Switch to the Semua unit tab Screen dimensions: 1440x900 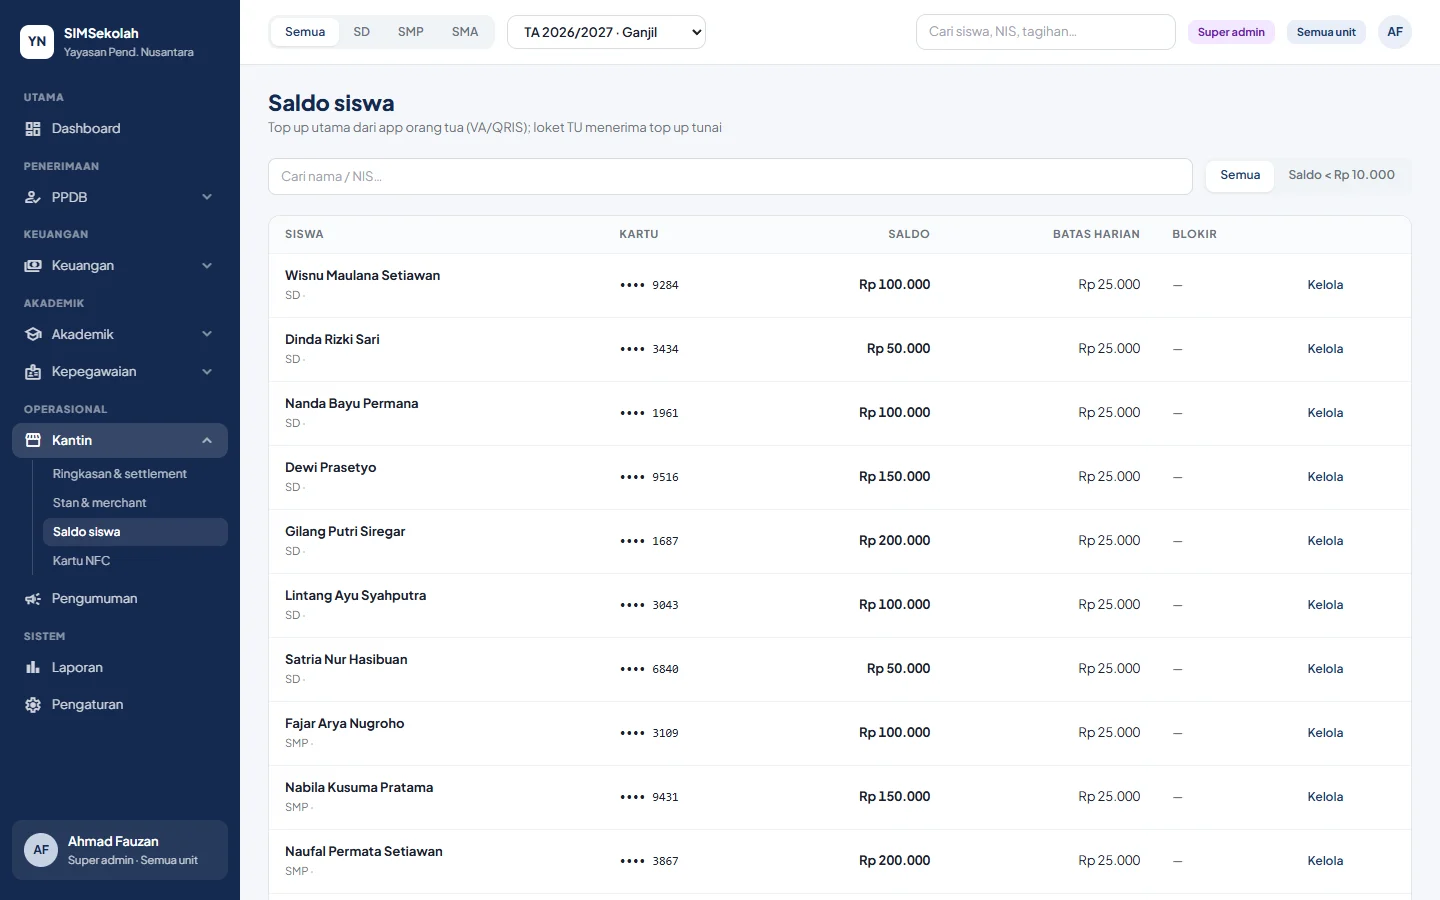[305, 32]
